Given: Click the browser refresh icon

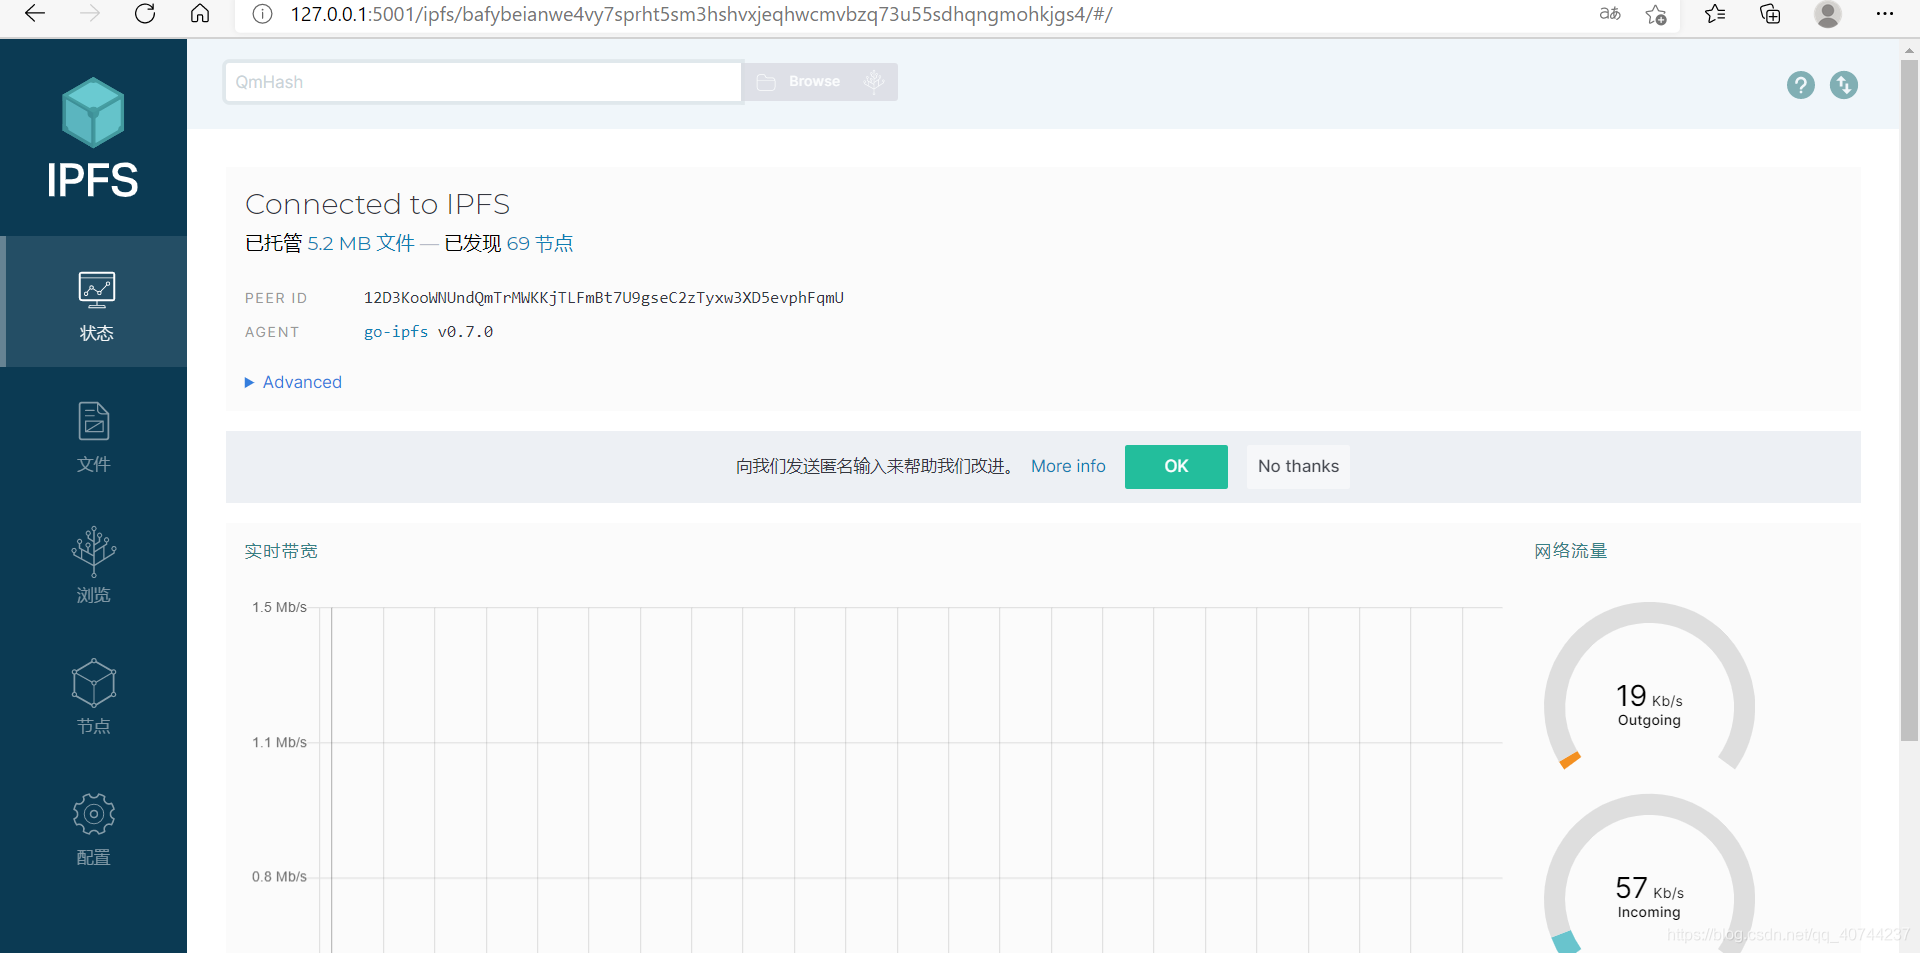Looking at the screenshot, I should (x=145, y=14).
